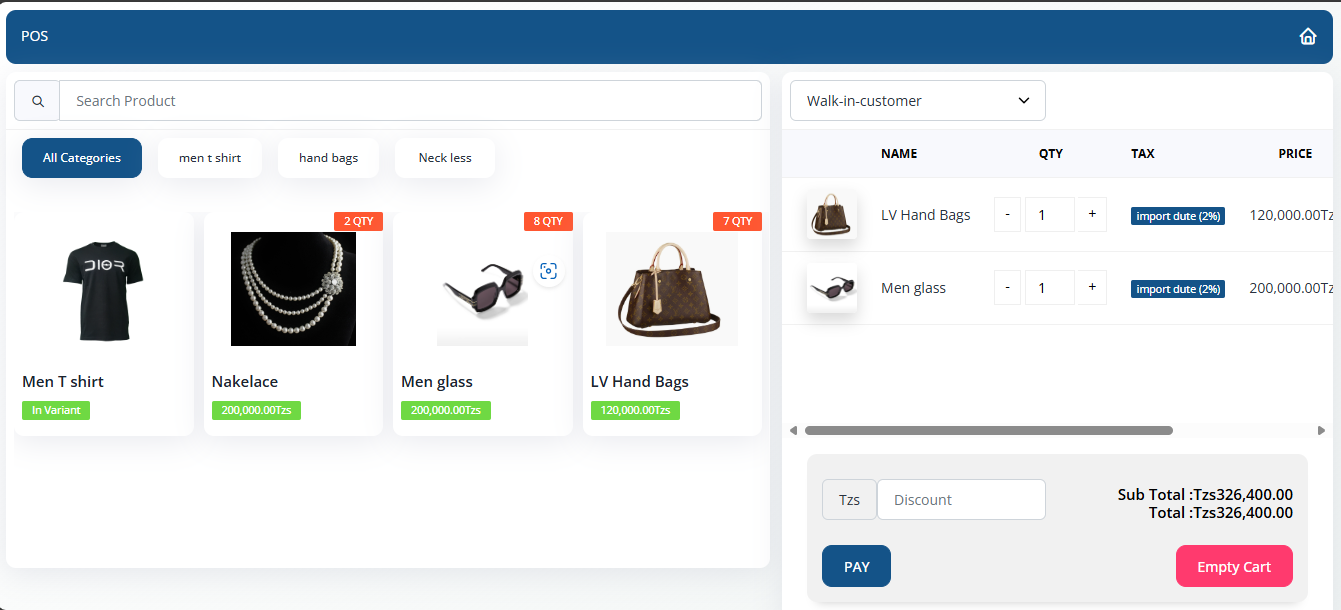Image resolution: width=1341 pixels, height=610 pixels.
Task: Select the All Categories filter
Action: point(82,158)
